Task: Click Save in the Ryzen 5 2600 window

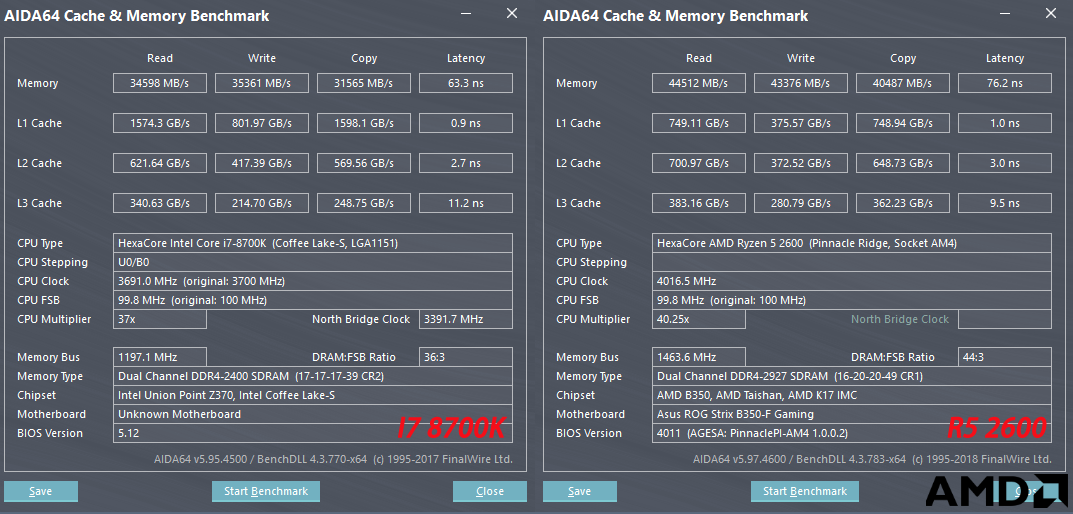Action: pyautogui.click(x=580, y=491)
